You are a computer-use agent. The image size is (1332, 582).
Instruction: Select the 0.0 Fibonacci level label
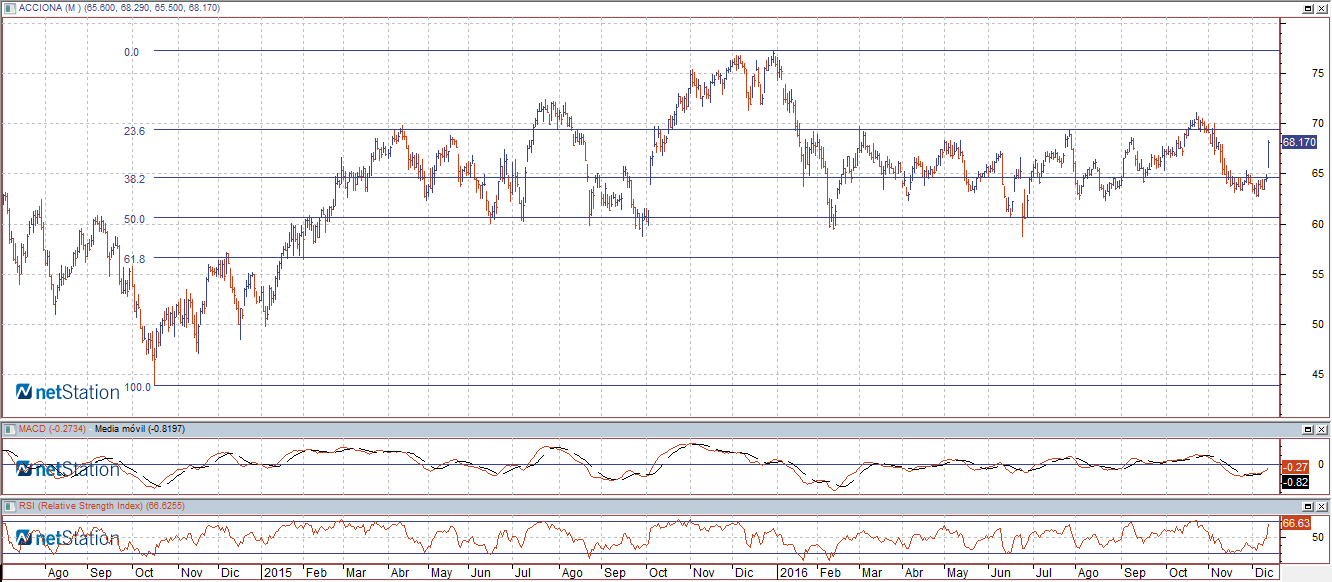click(131, 51)
